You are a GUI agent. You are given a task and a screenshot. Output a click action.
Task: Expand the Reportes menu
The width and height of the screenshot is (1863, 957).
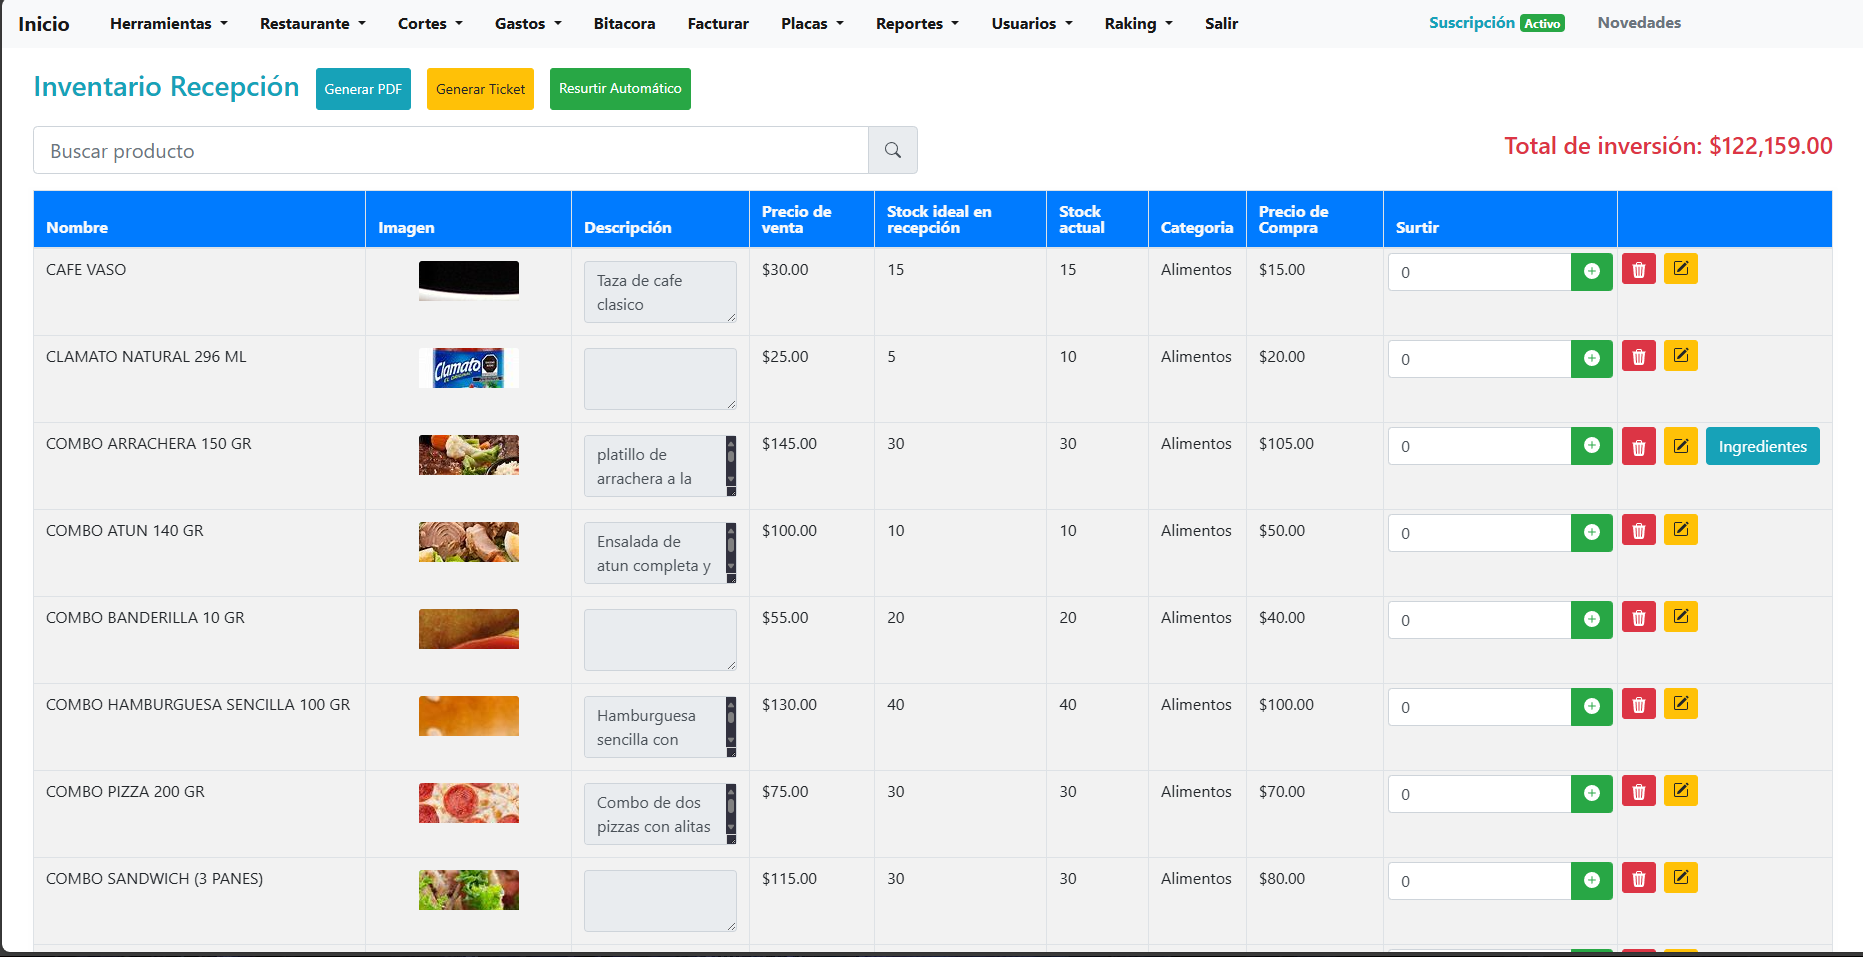pyautogui.click(x=916, y=24)
